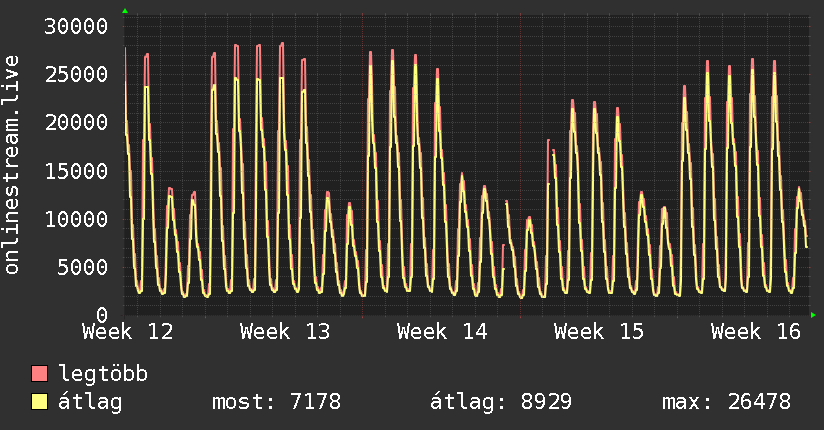
Task: Click the 30000 y-axis value
Action: pyautogui.click(x=76, y=26)
